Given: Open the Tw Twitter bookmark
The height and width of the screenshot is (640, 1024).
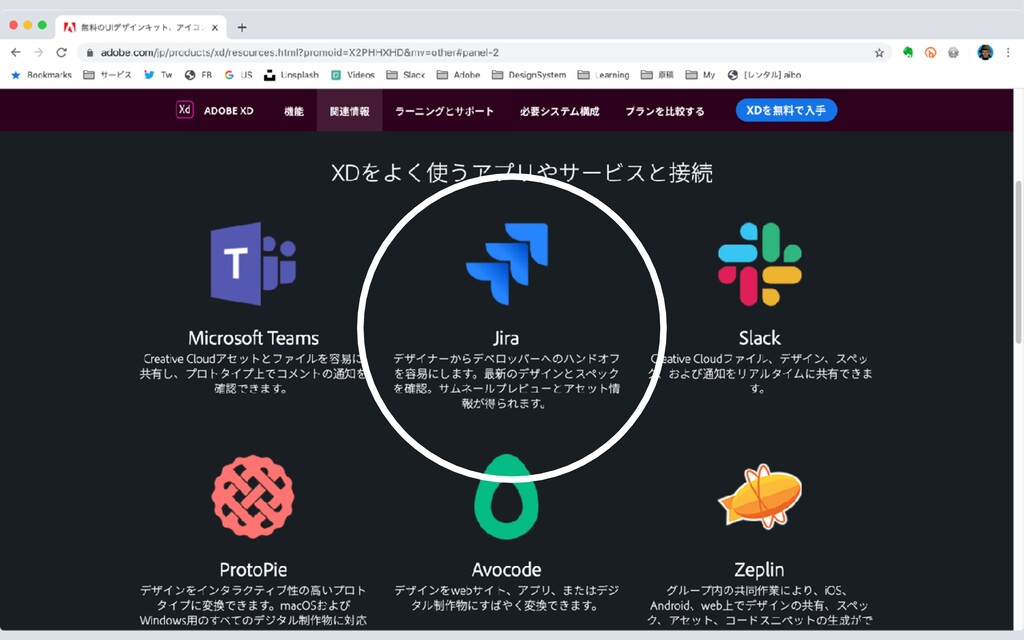Looking at the screenshot, I should tap(158, 75).
